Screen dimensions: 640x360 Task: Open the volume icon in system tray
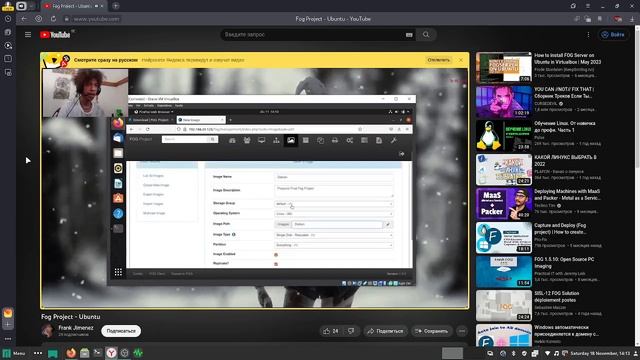coord(556,353)
